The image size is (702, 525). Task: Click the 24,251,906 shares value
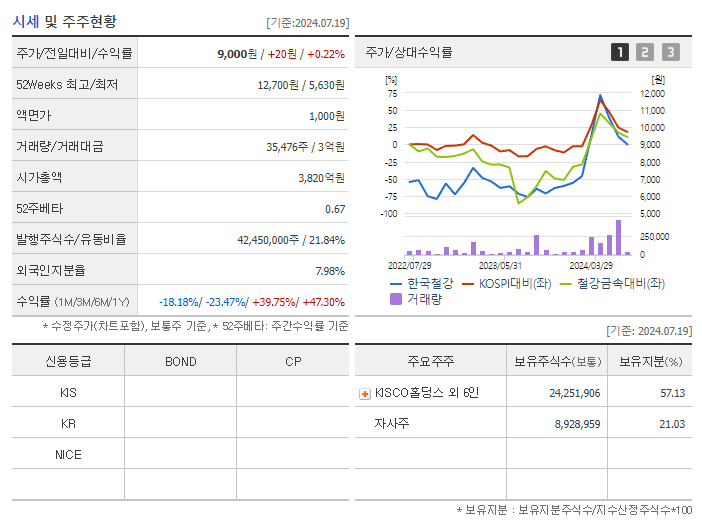pyautogui.click(x=575, y=393)
